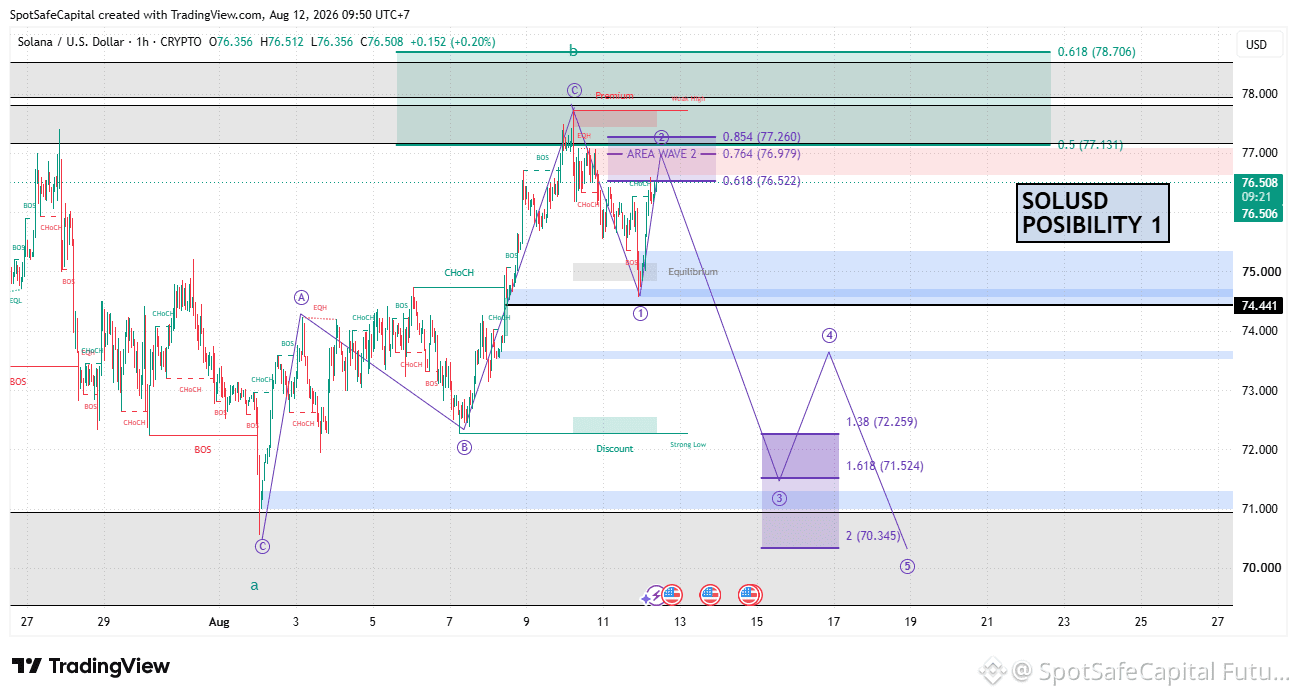The height and width of the screenshot is (696, 1297).
Task: Click the 76.506 price tag
Action: (x=1258, y=214)
